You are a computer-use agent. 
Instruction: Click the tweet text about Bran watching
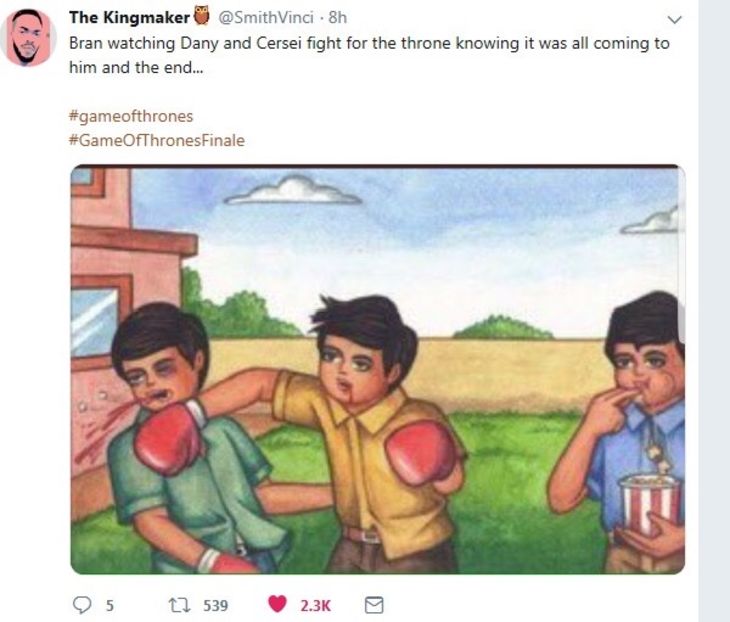click(x=369, y=55)
